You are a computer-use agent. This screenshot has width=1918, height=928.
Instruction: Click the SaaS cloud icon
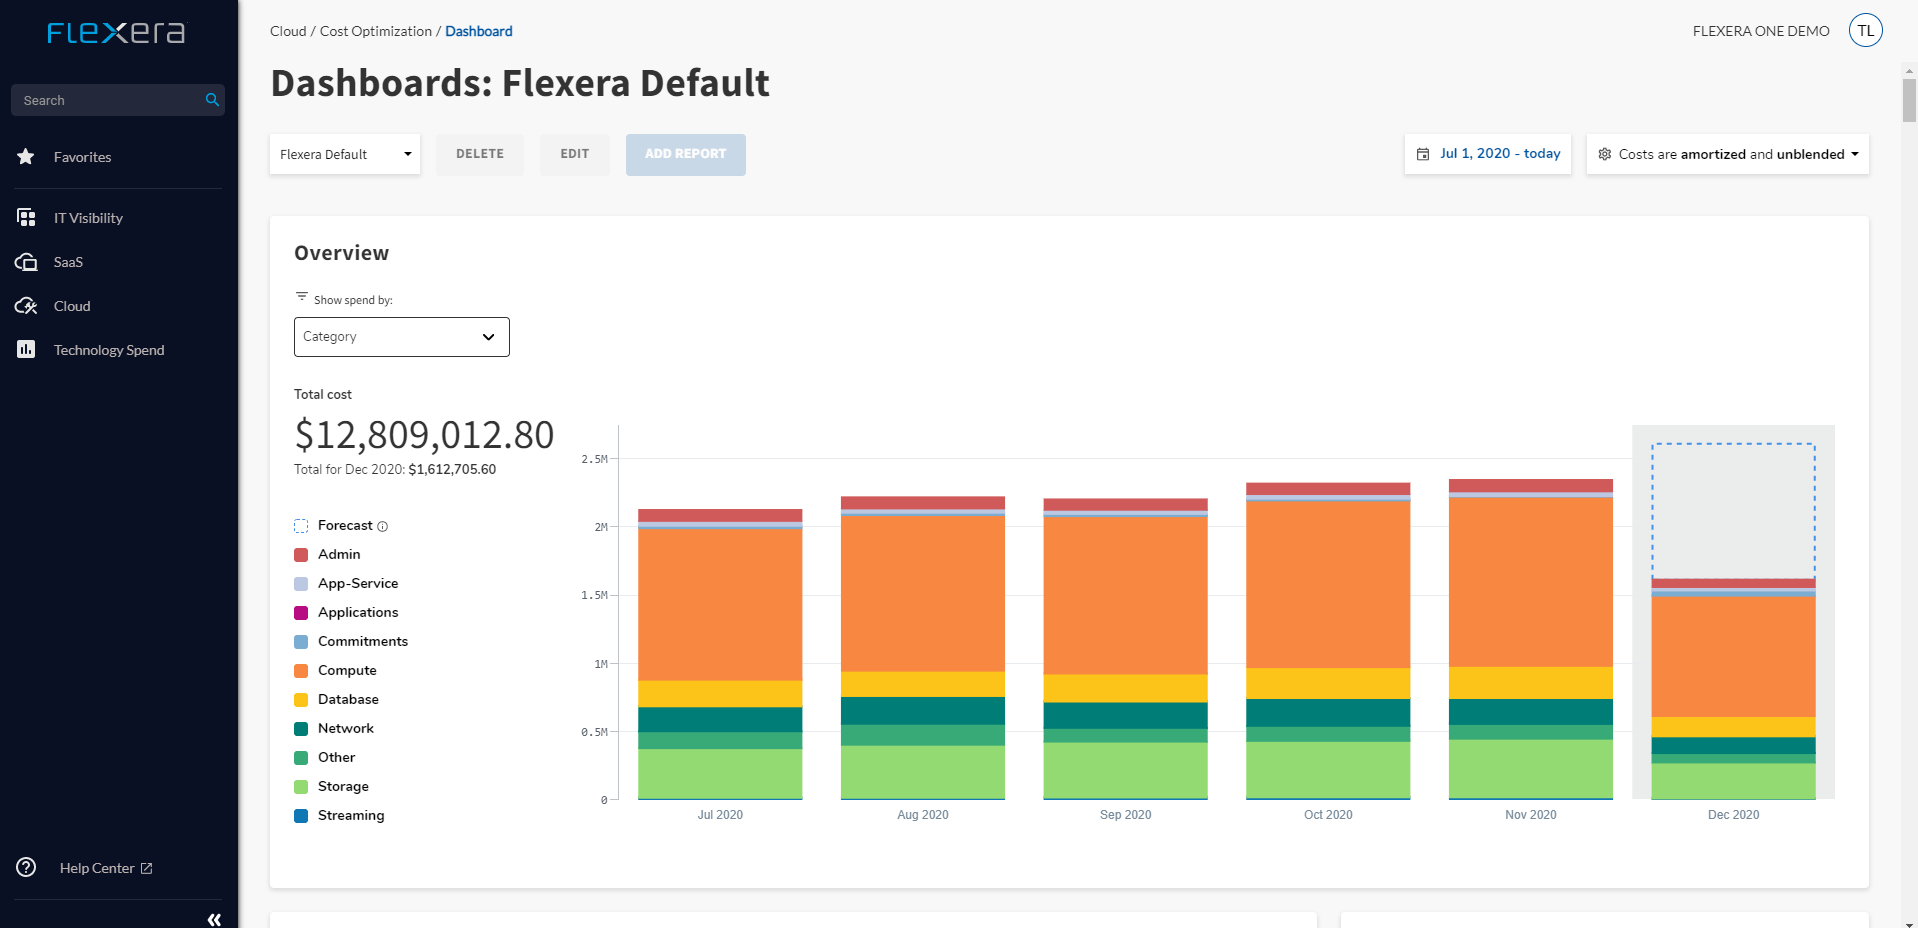tap(26, 262)
